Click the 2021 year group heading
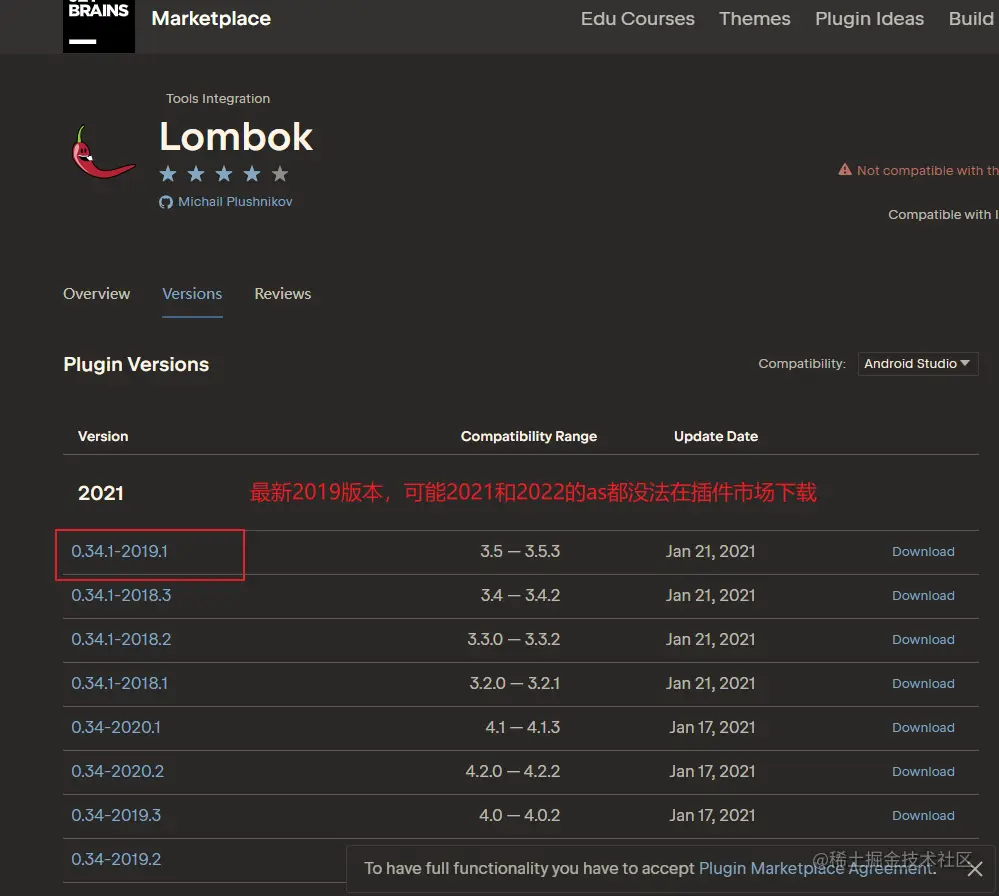Screen dimensions: 999x896 tap(101, 493)
